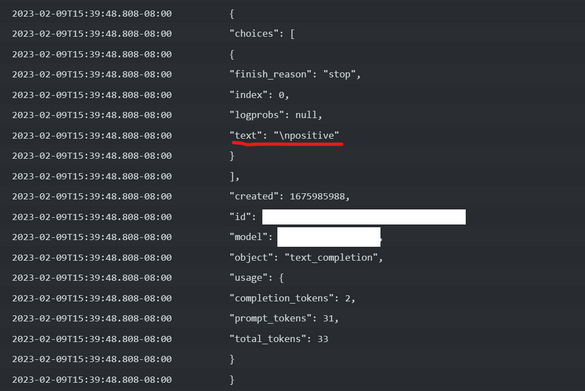Select the "object": "text_completion" log line

point(306,258)
